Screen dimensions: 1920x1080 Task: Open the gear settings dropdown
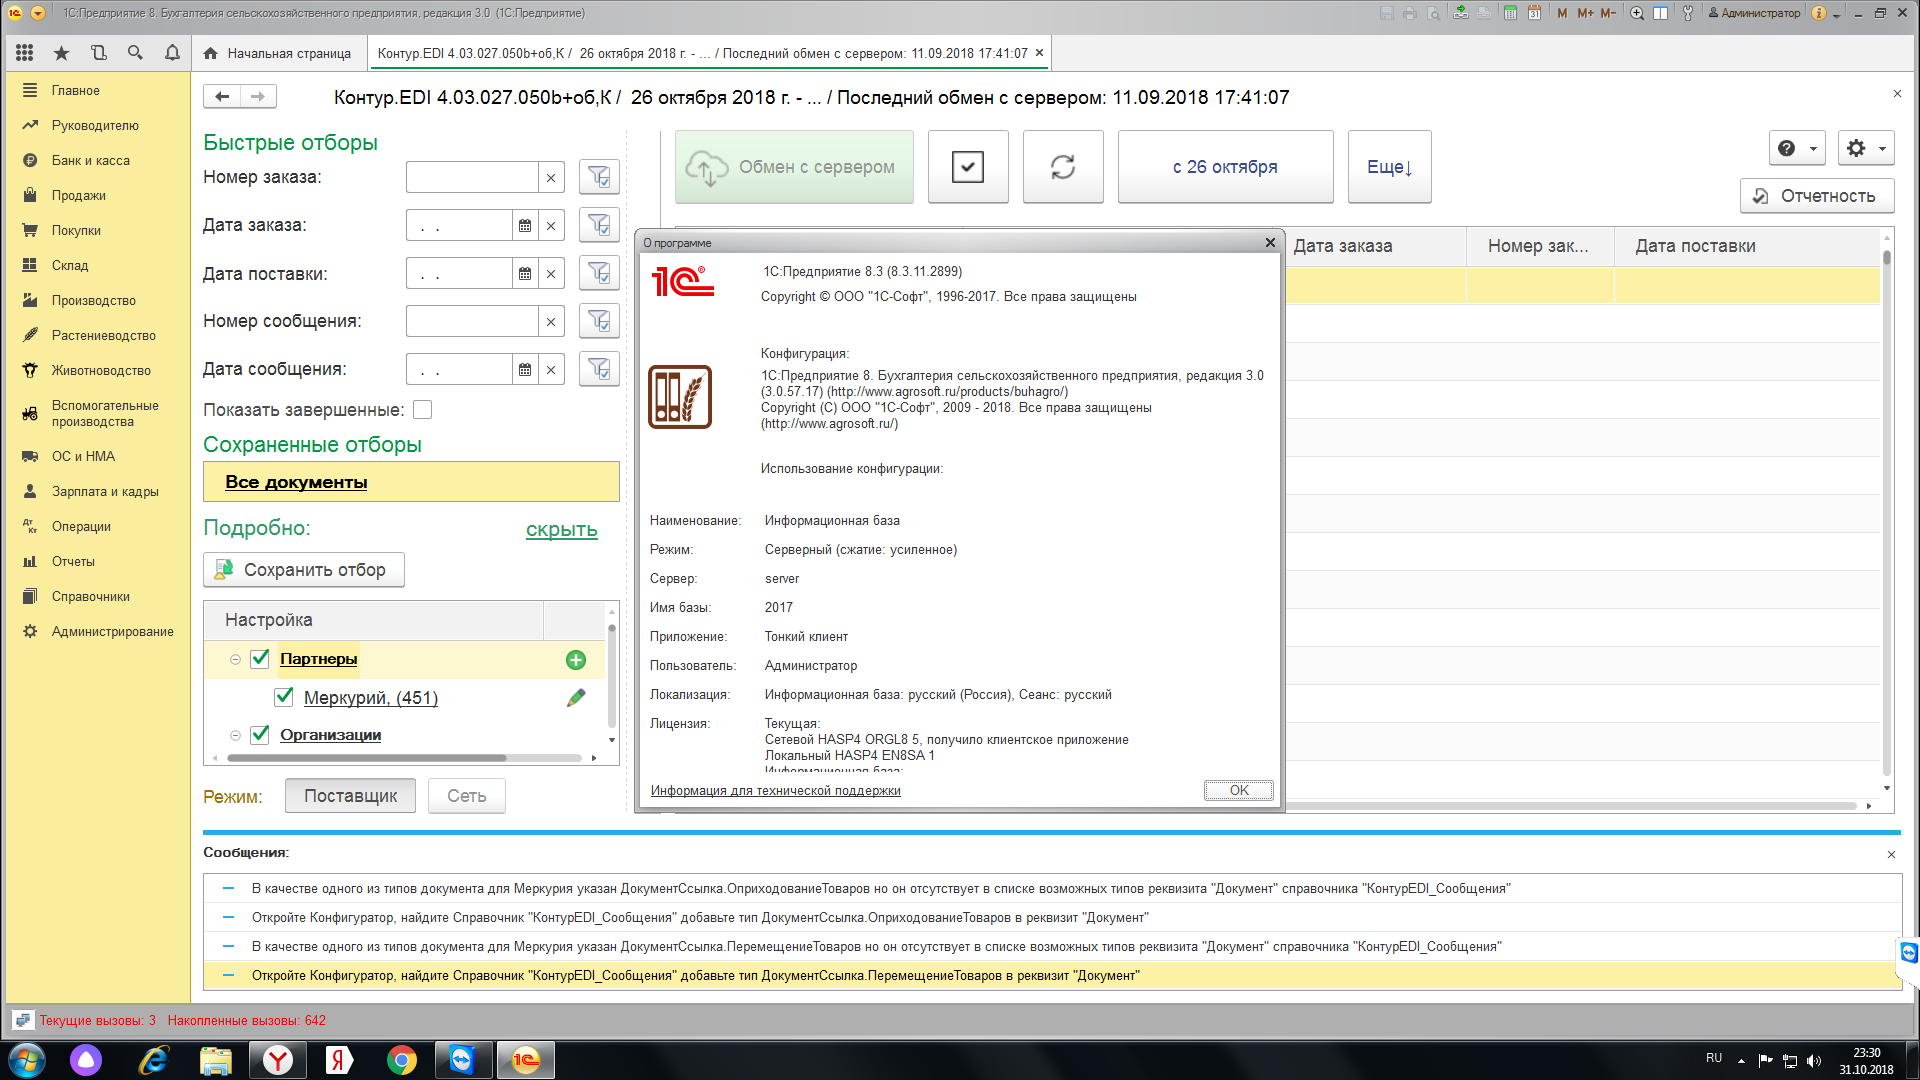1866,148
